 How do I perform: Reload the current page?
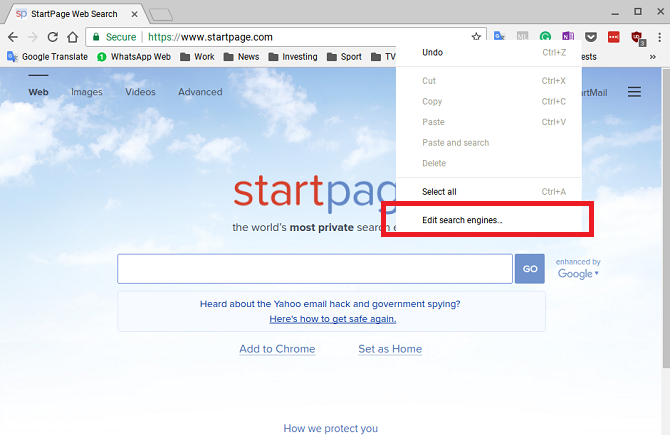53,37
